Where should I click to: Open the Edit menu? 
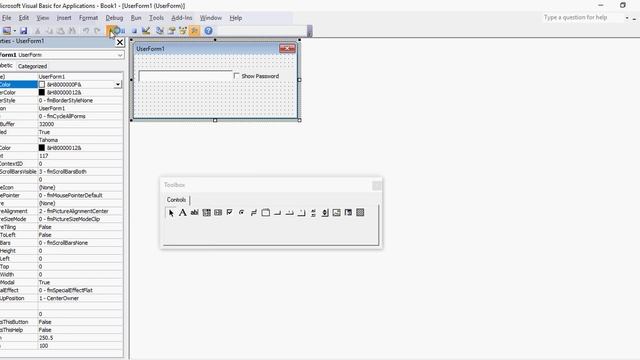coord(24,18)
